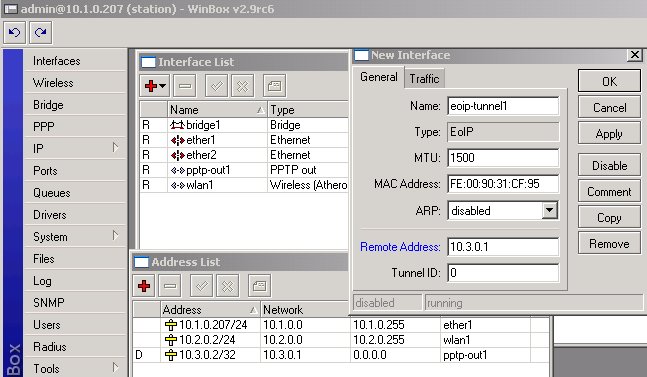Open Interfaces in the sidebar menu
Viewport: 647px width, 377px height.
(75, 61)
